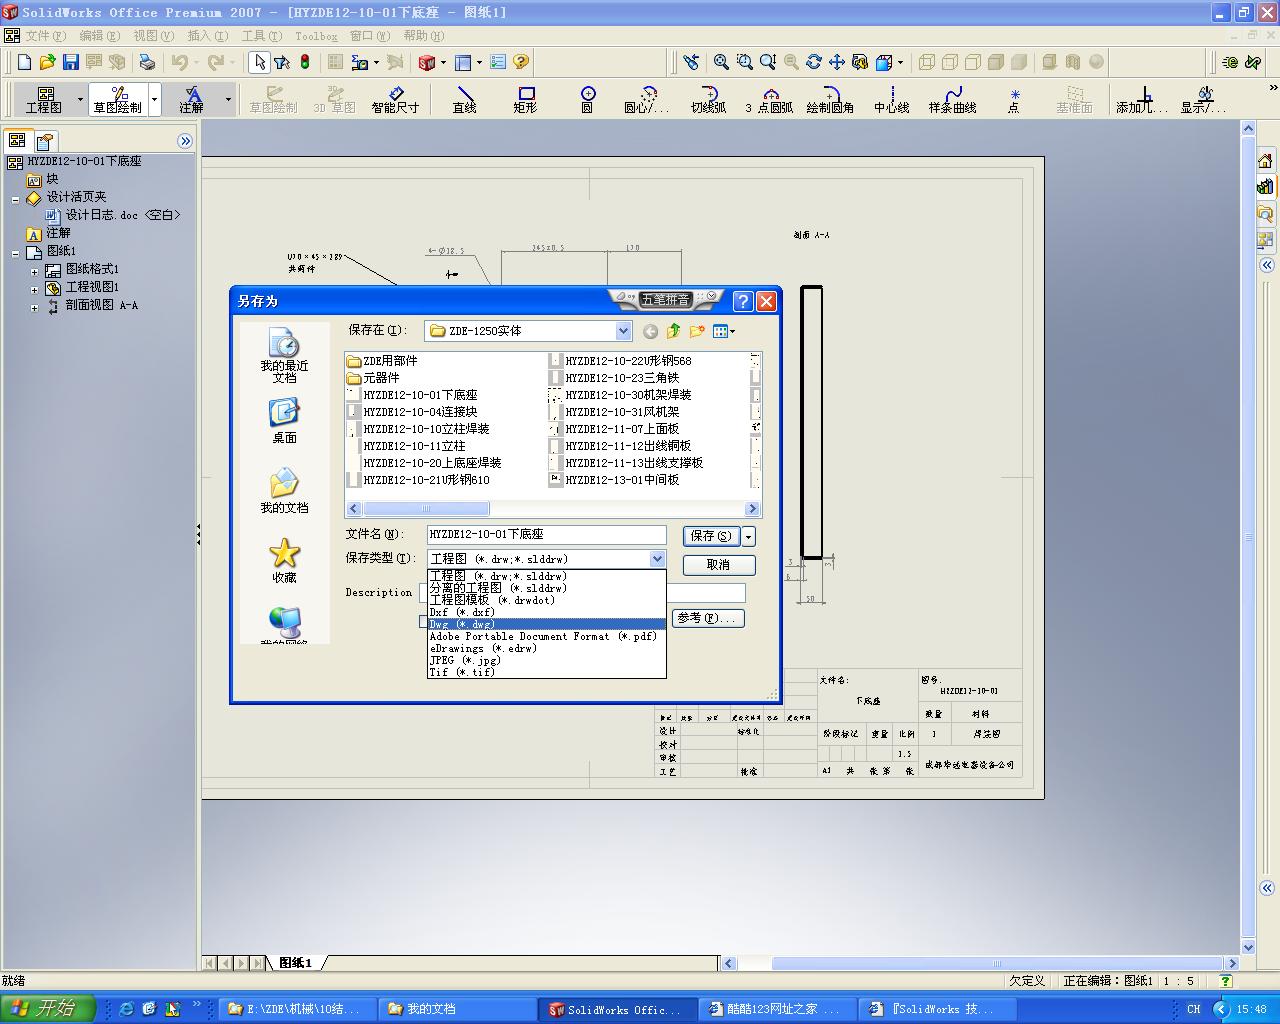Select the 3 Point Arc (3点圆弧) tool
The height and width of the screenshot is (1024, 1280).
(x=769, y=99)
